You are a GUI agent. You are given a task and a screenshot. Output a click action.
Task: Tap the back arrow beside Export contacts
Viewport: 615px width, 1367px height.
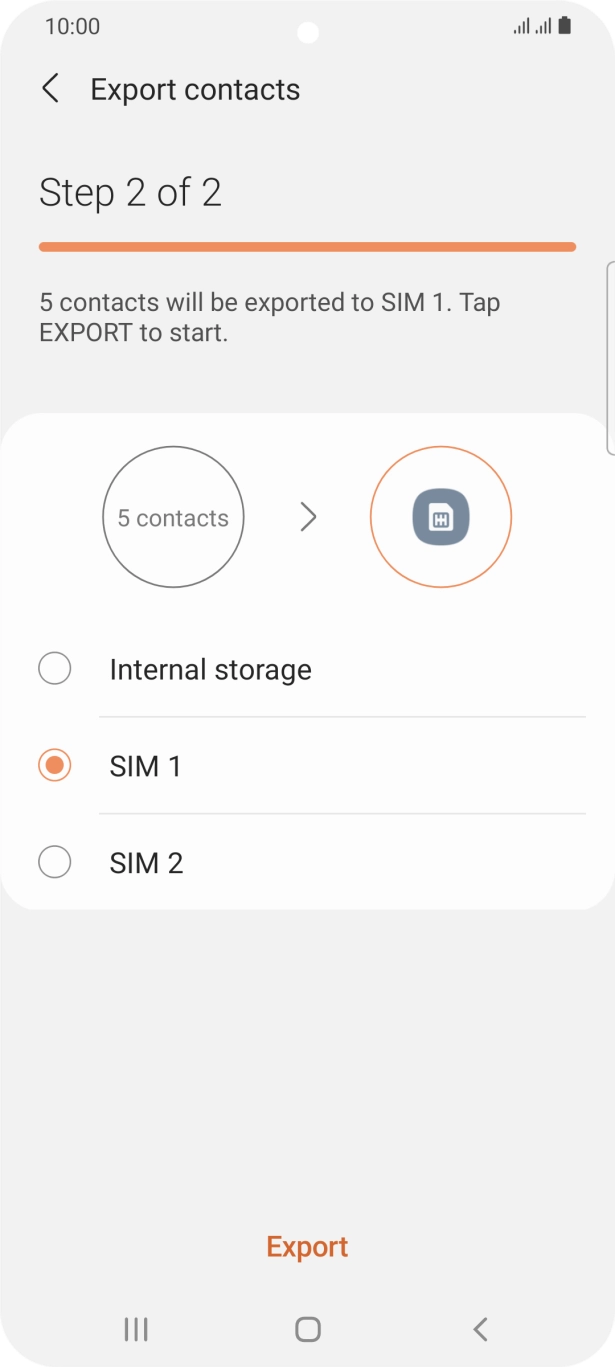pos(50,89)
